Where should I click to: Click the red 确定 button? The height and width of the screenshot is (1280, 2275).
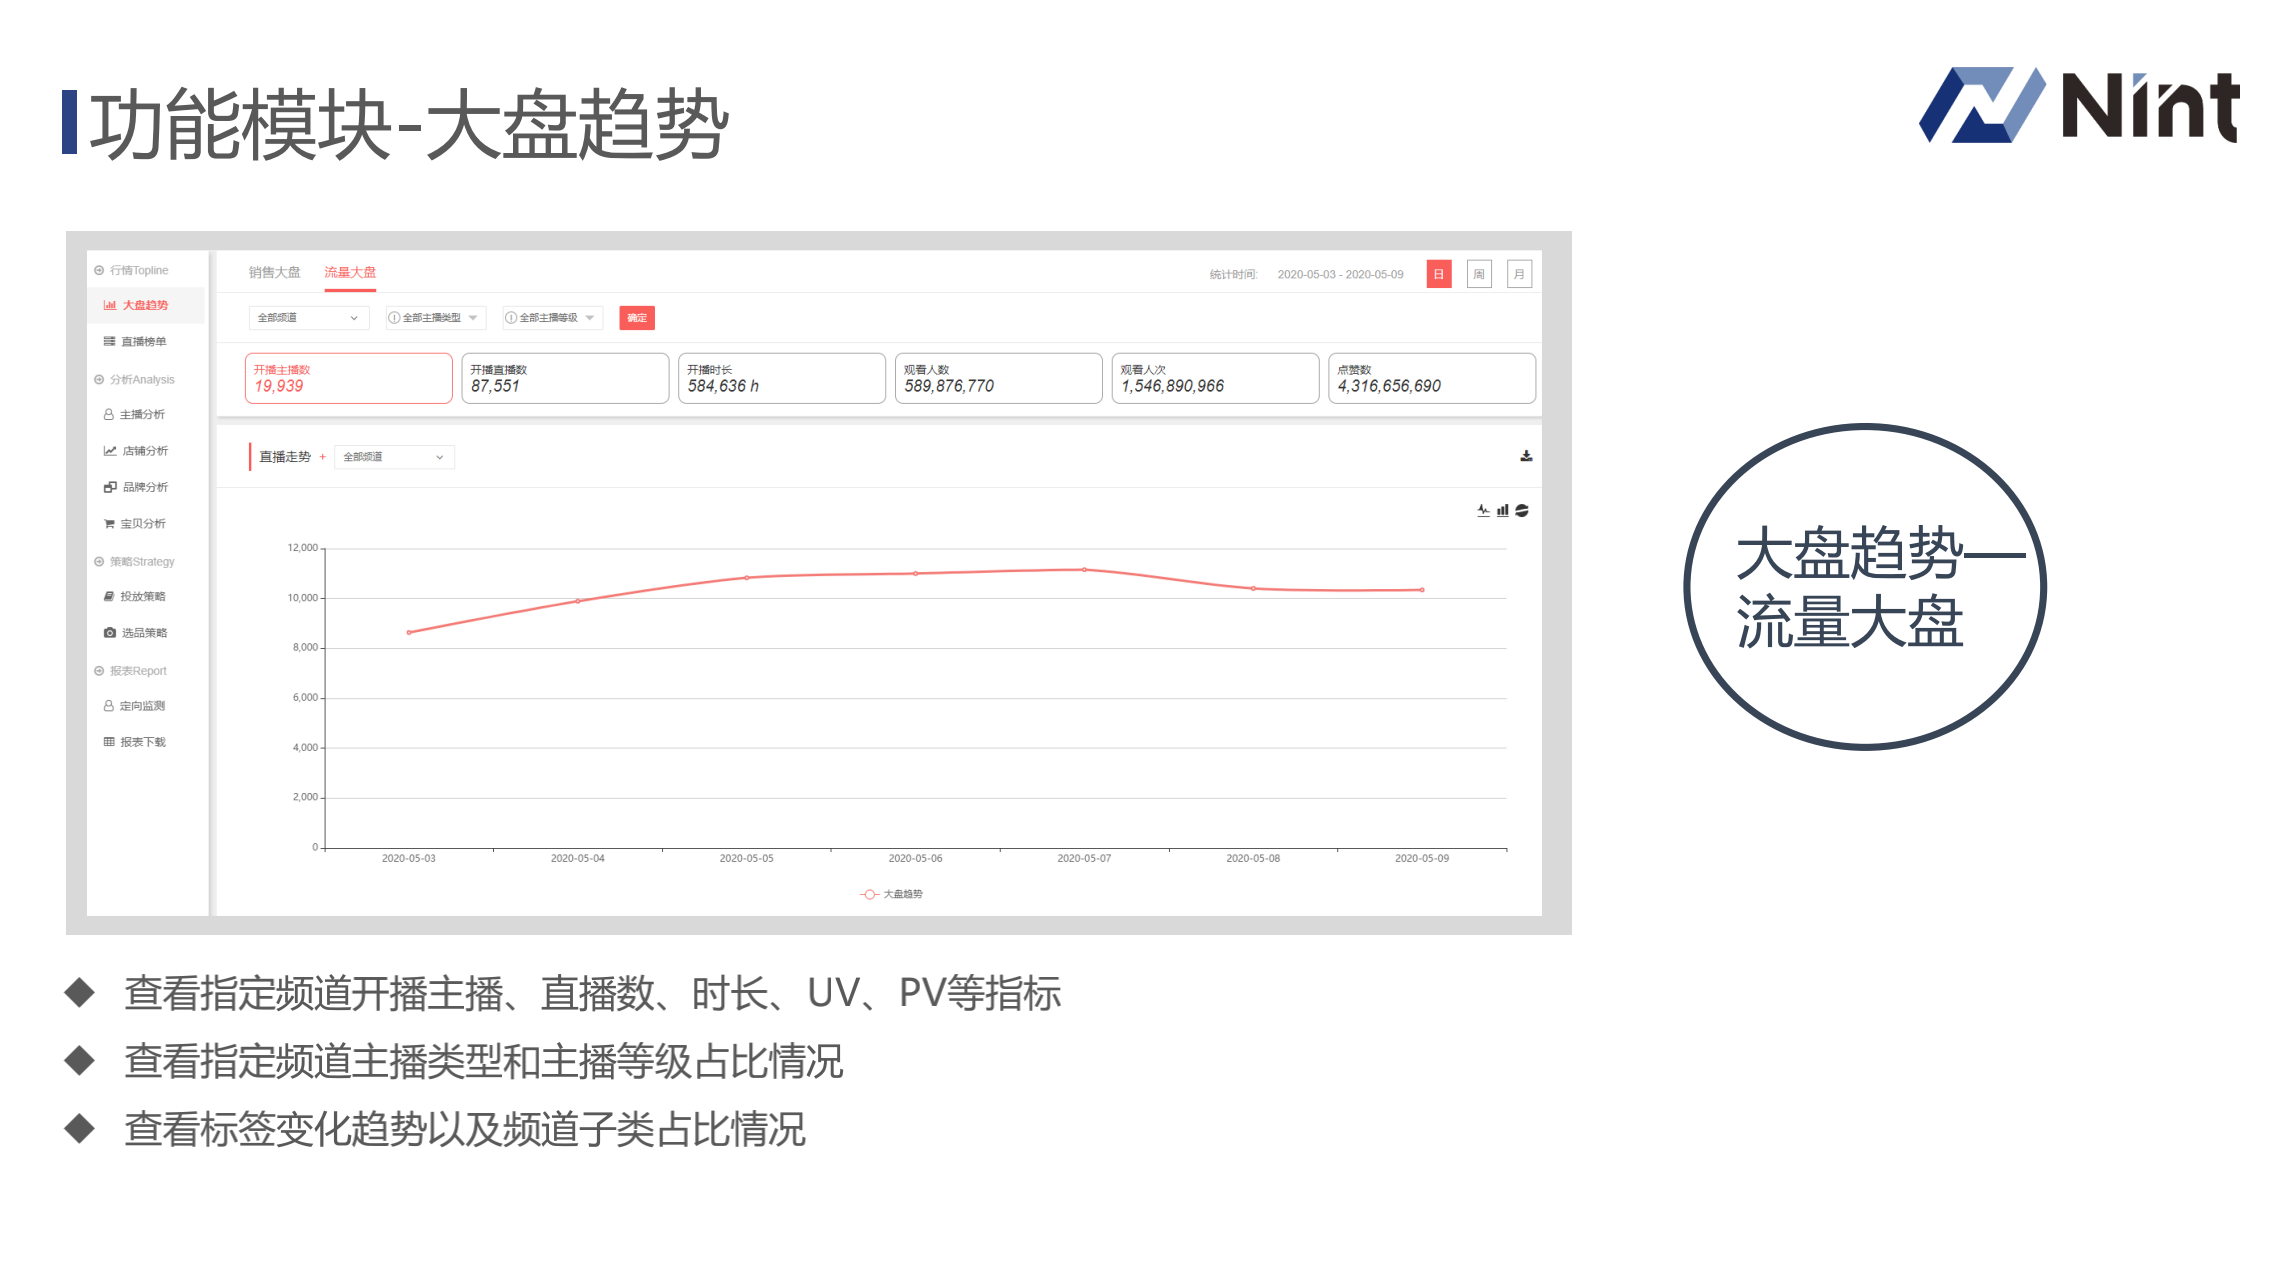[x=636, y=318]
